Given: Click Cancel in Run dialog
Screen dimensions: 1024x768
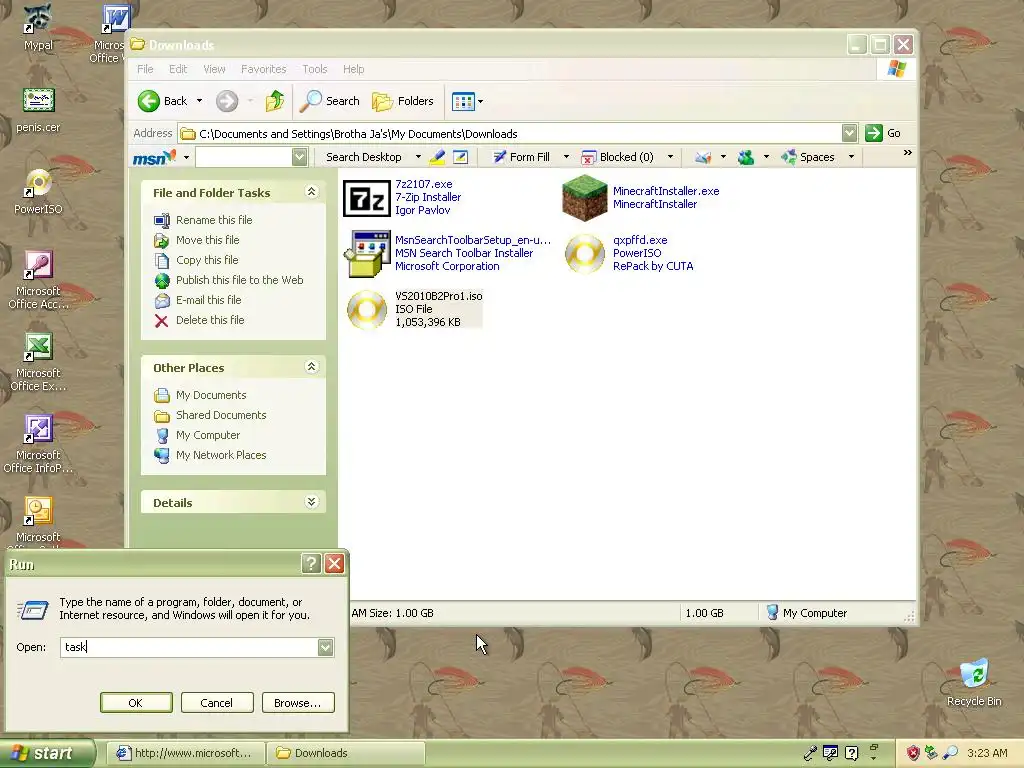Looking at the screenshot, I should click(217, 703).
